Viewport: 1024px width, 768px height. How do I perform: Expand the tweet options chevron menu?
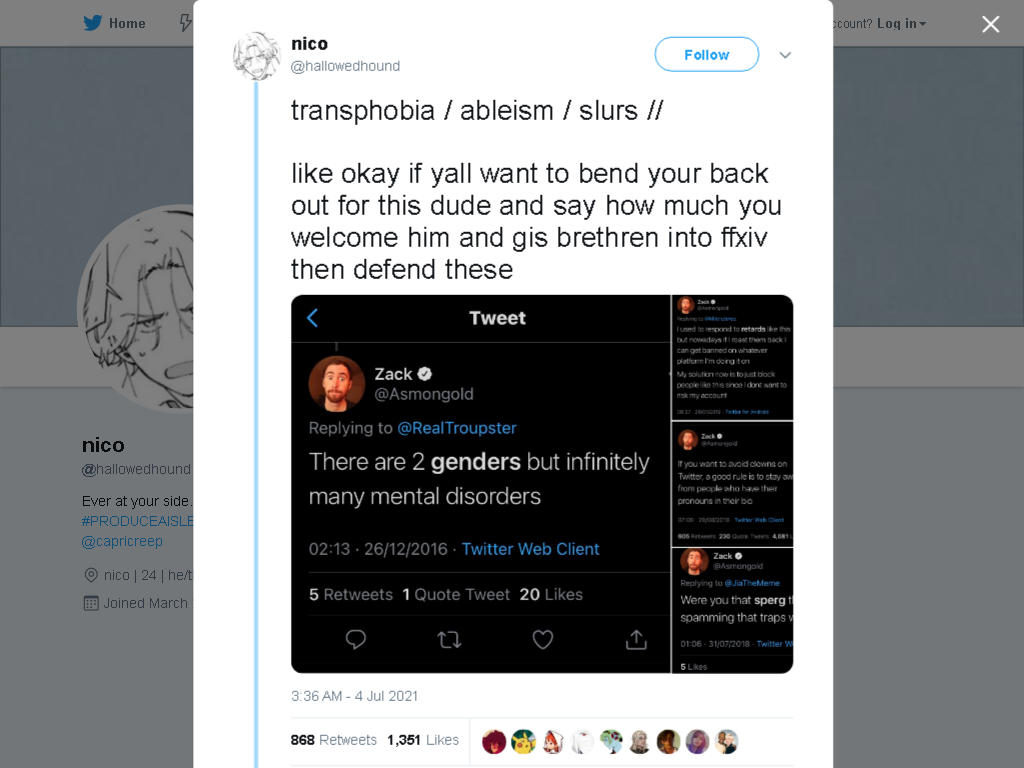[785, 56]
